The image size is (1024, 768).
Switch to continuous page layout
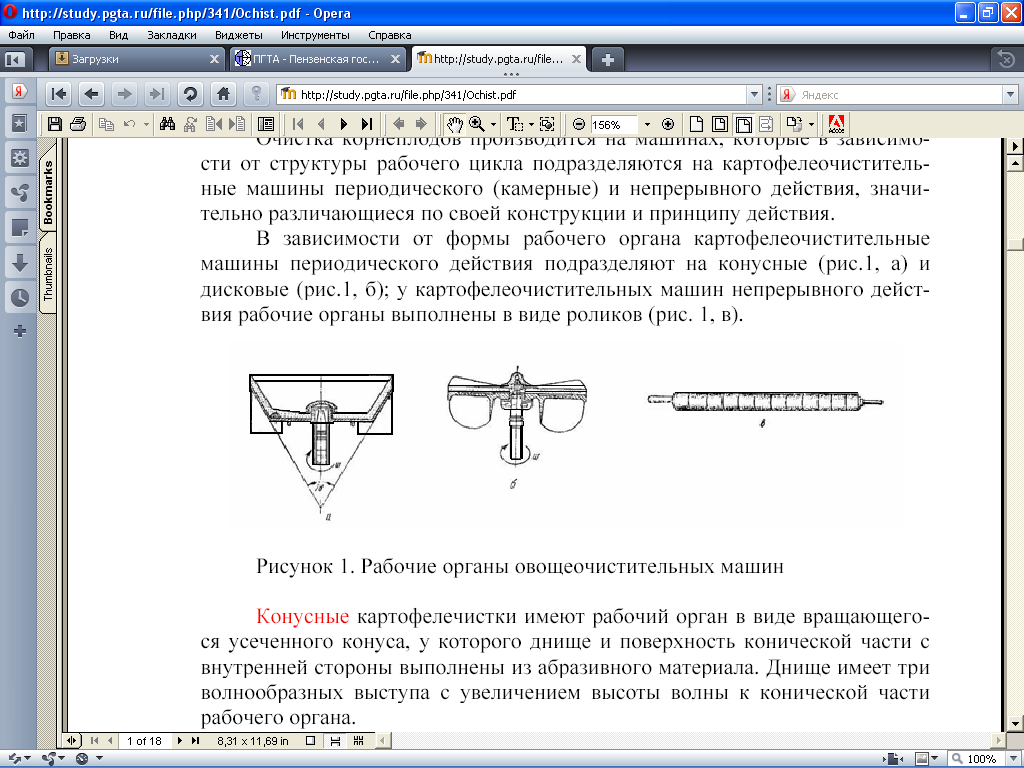[336, 741]
